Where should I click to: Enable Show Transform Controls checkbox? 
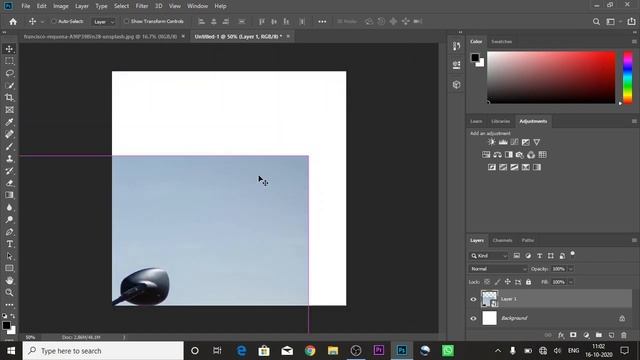[126, 21]
